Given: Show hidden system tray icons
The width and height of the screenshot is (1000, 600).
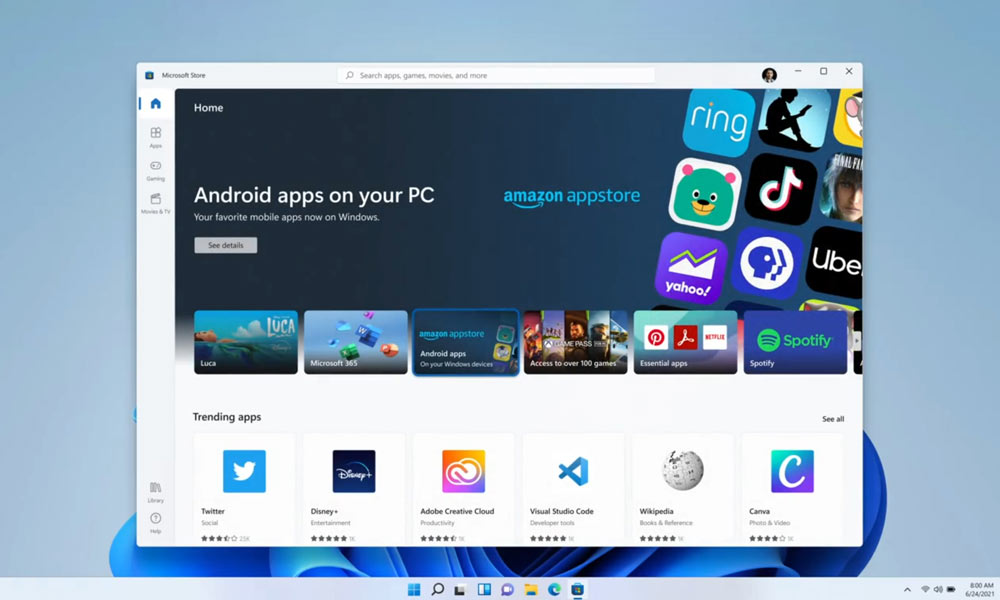Looking at the screenshot, I should (x=907, y=590).
